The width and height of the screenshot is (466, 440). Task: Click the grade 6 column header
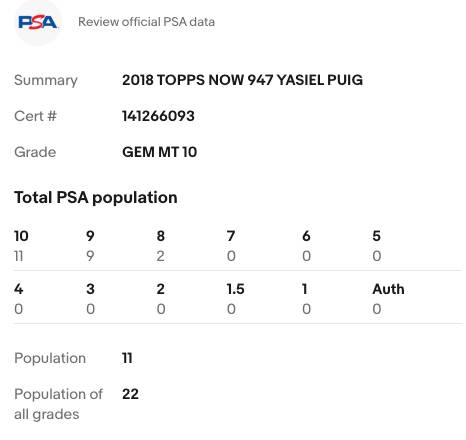[x=306, y=236]
